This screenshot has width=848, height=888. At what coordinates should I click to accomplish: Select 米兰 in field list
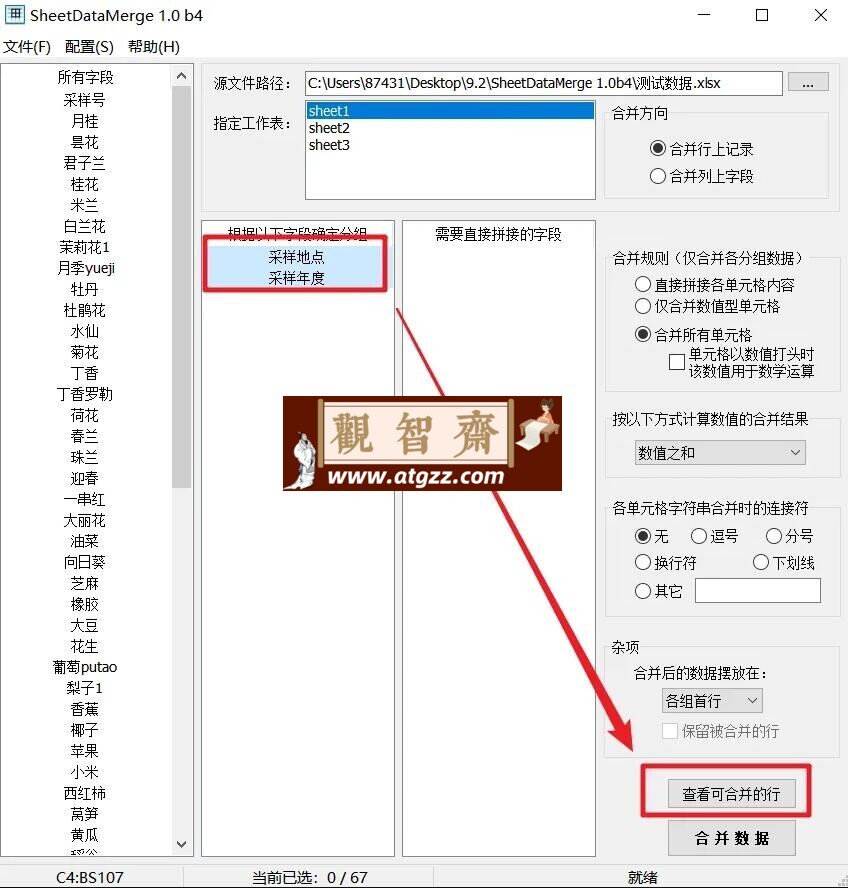click(x=85, y=205)
